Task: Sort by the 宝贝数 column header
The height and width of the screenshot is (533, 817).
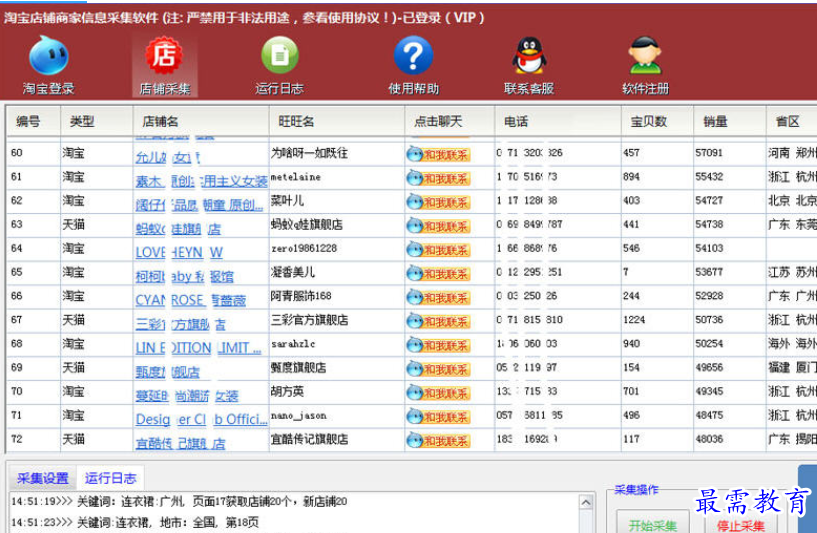Action: [x=658, y=122]
